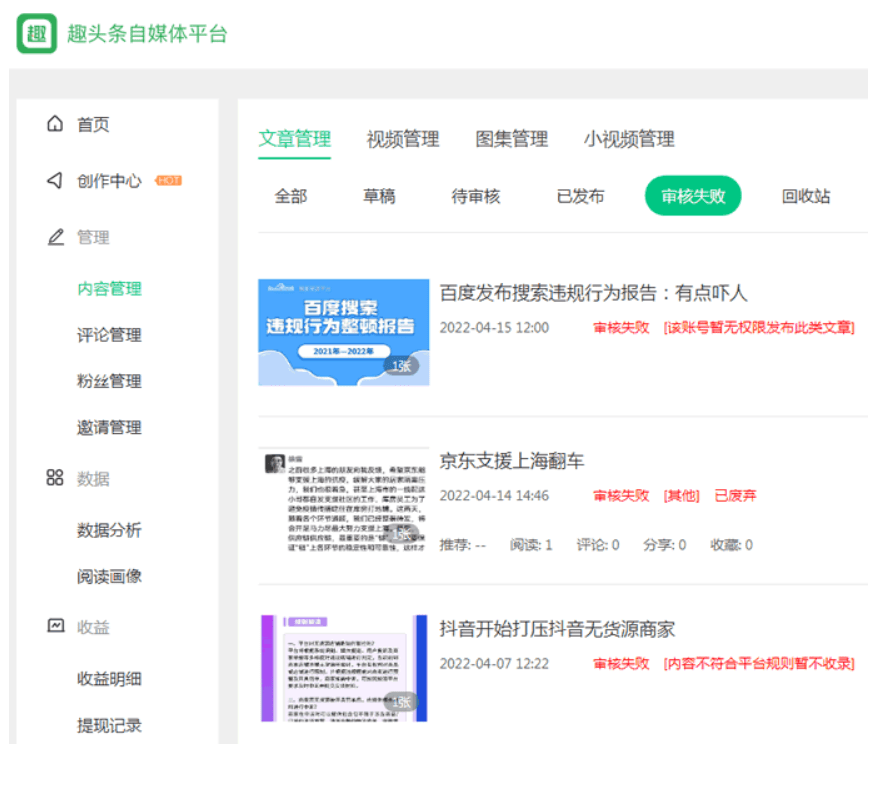878x788 pixels.
Task: Open 评论管理 in the sidebar
Action: (x=109, y=335)
